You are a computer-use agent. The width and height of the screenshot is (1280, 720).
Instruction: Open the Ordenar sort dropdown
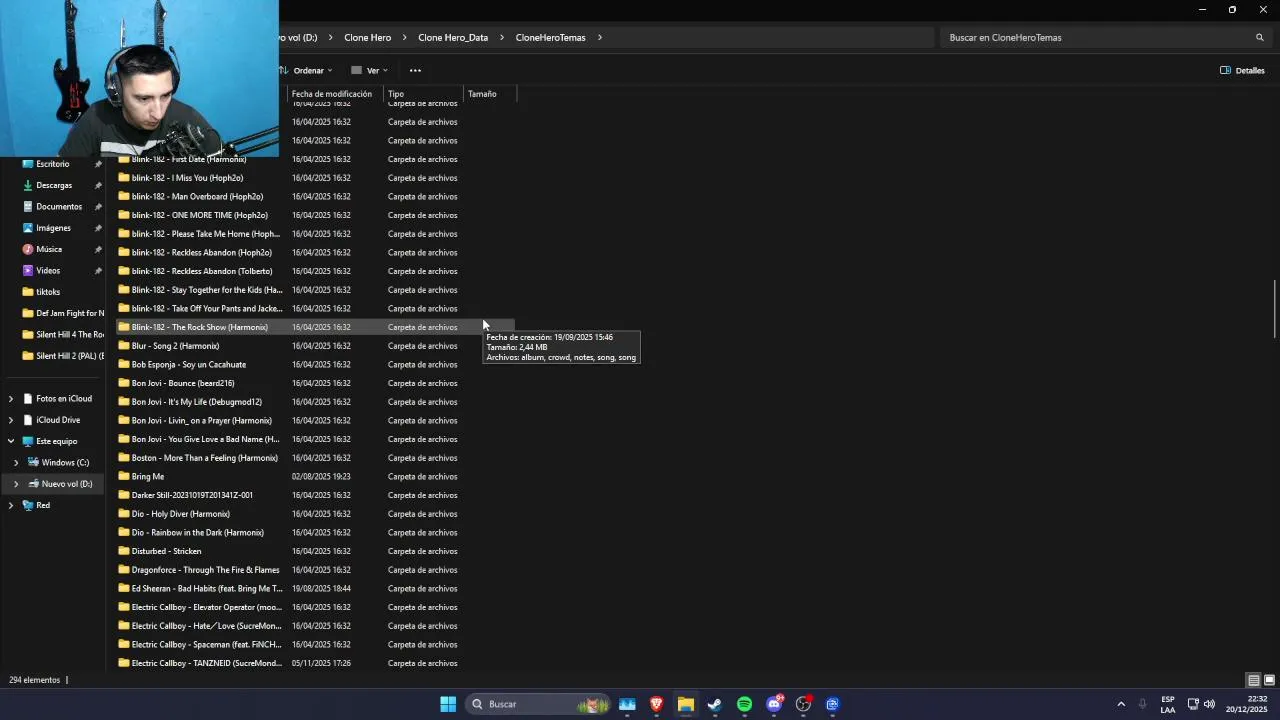pyautogui.click(x=305, y=70)
